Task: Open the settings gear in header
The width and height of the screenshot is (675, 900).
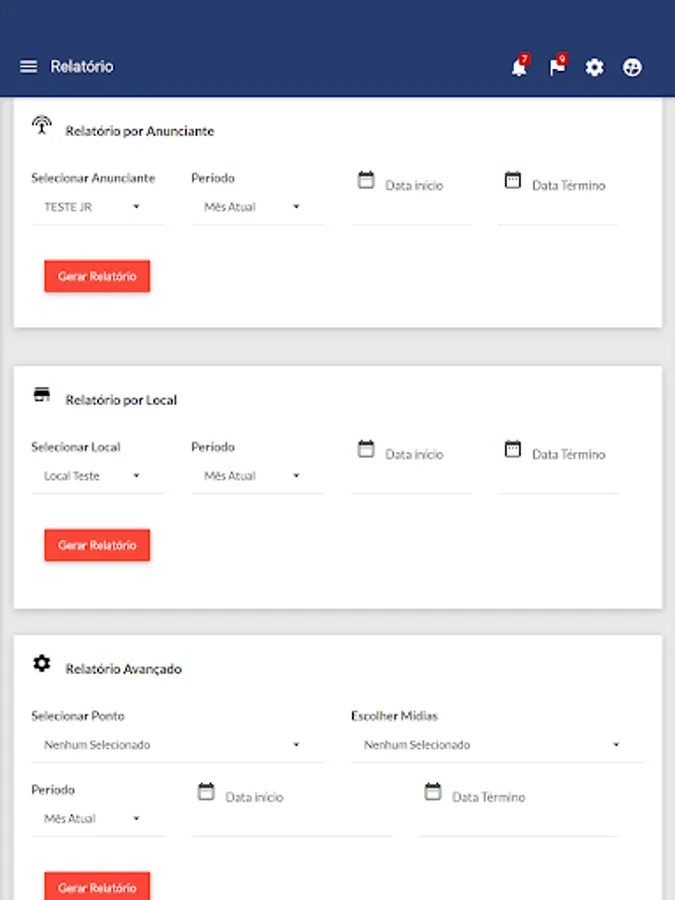Action: [x=595, y=68]
